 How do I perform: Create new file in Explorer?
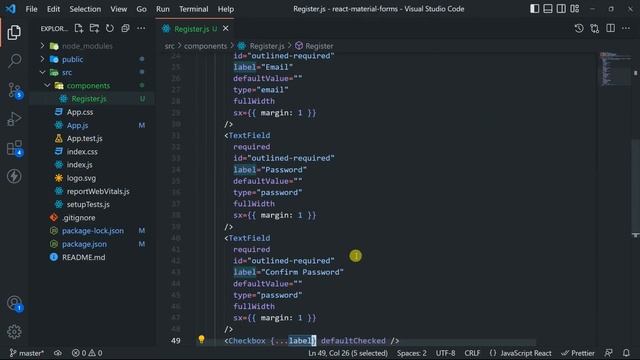click(x=79, y=28)
